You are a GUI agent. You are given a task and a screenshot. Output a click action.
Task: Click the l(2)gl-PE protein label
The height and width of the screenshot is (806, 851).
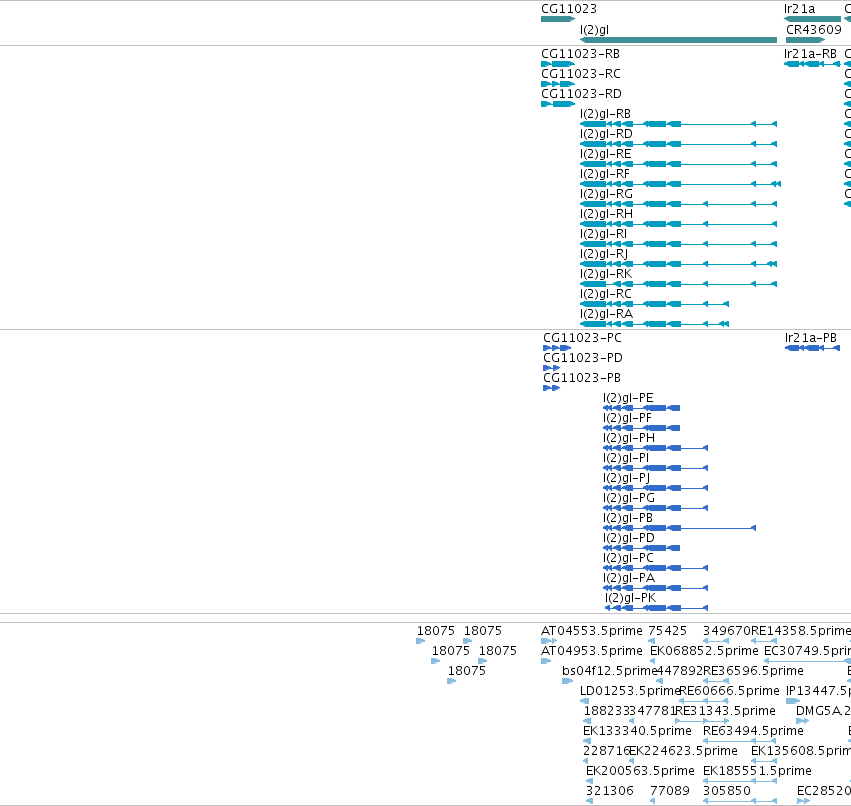628,398
